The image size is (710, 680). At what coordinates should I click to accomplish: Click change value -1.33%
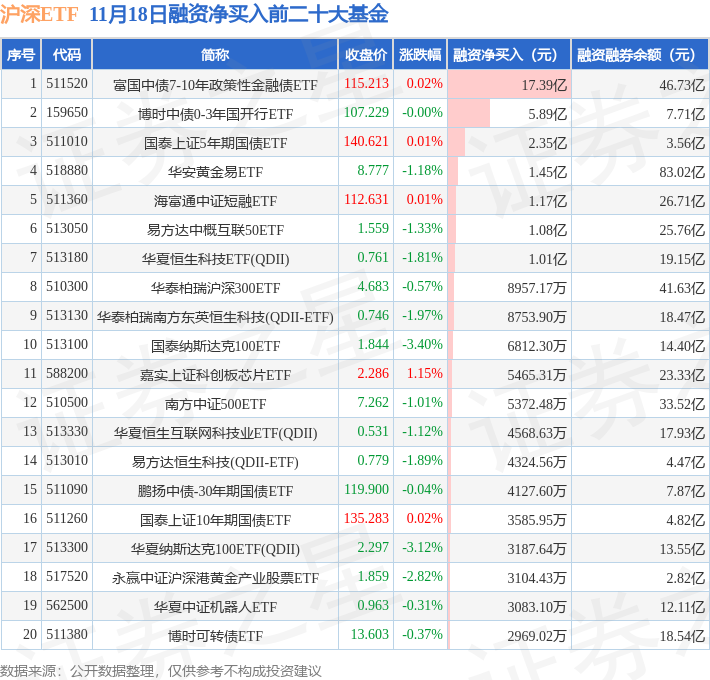tap(422, 228)
